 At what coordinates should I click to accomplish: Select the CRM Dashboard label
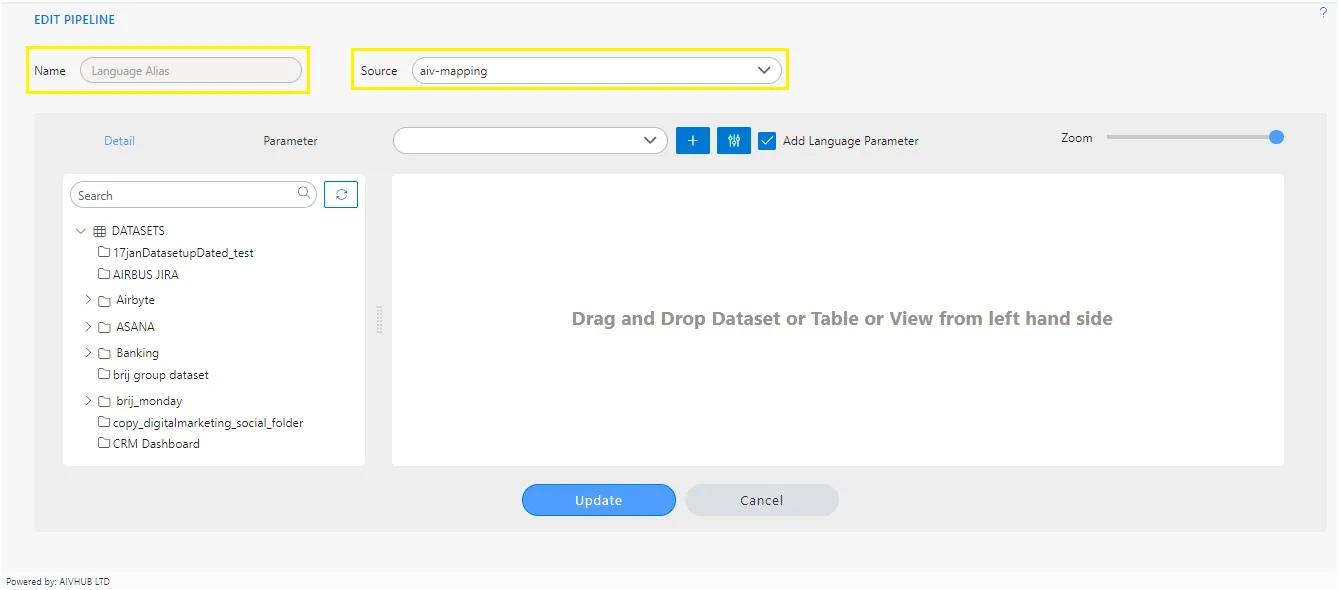[x=156, y=444]
